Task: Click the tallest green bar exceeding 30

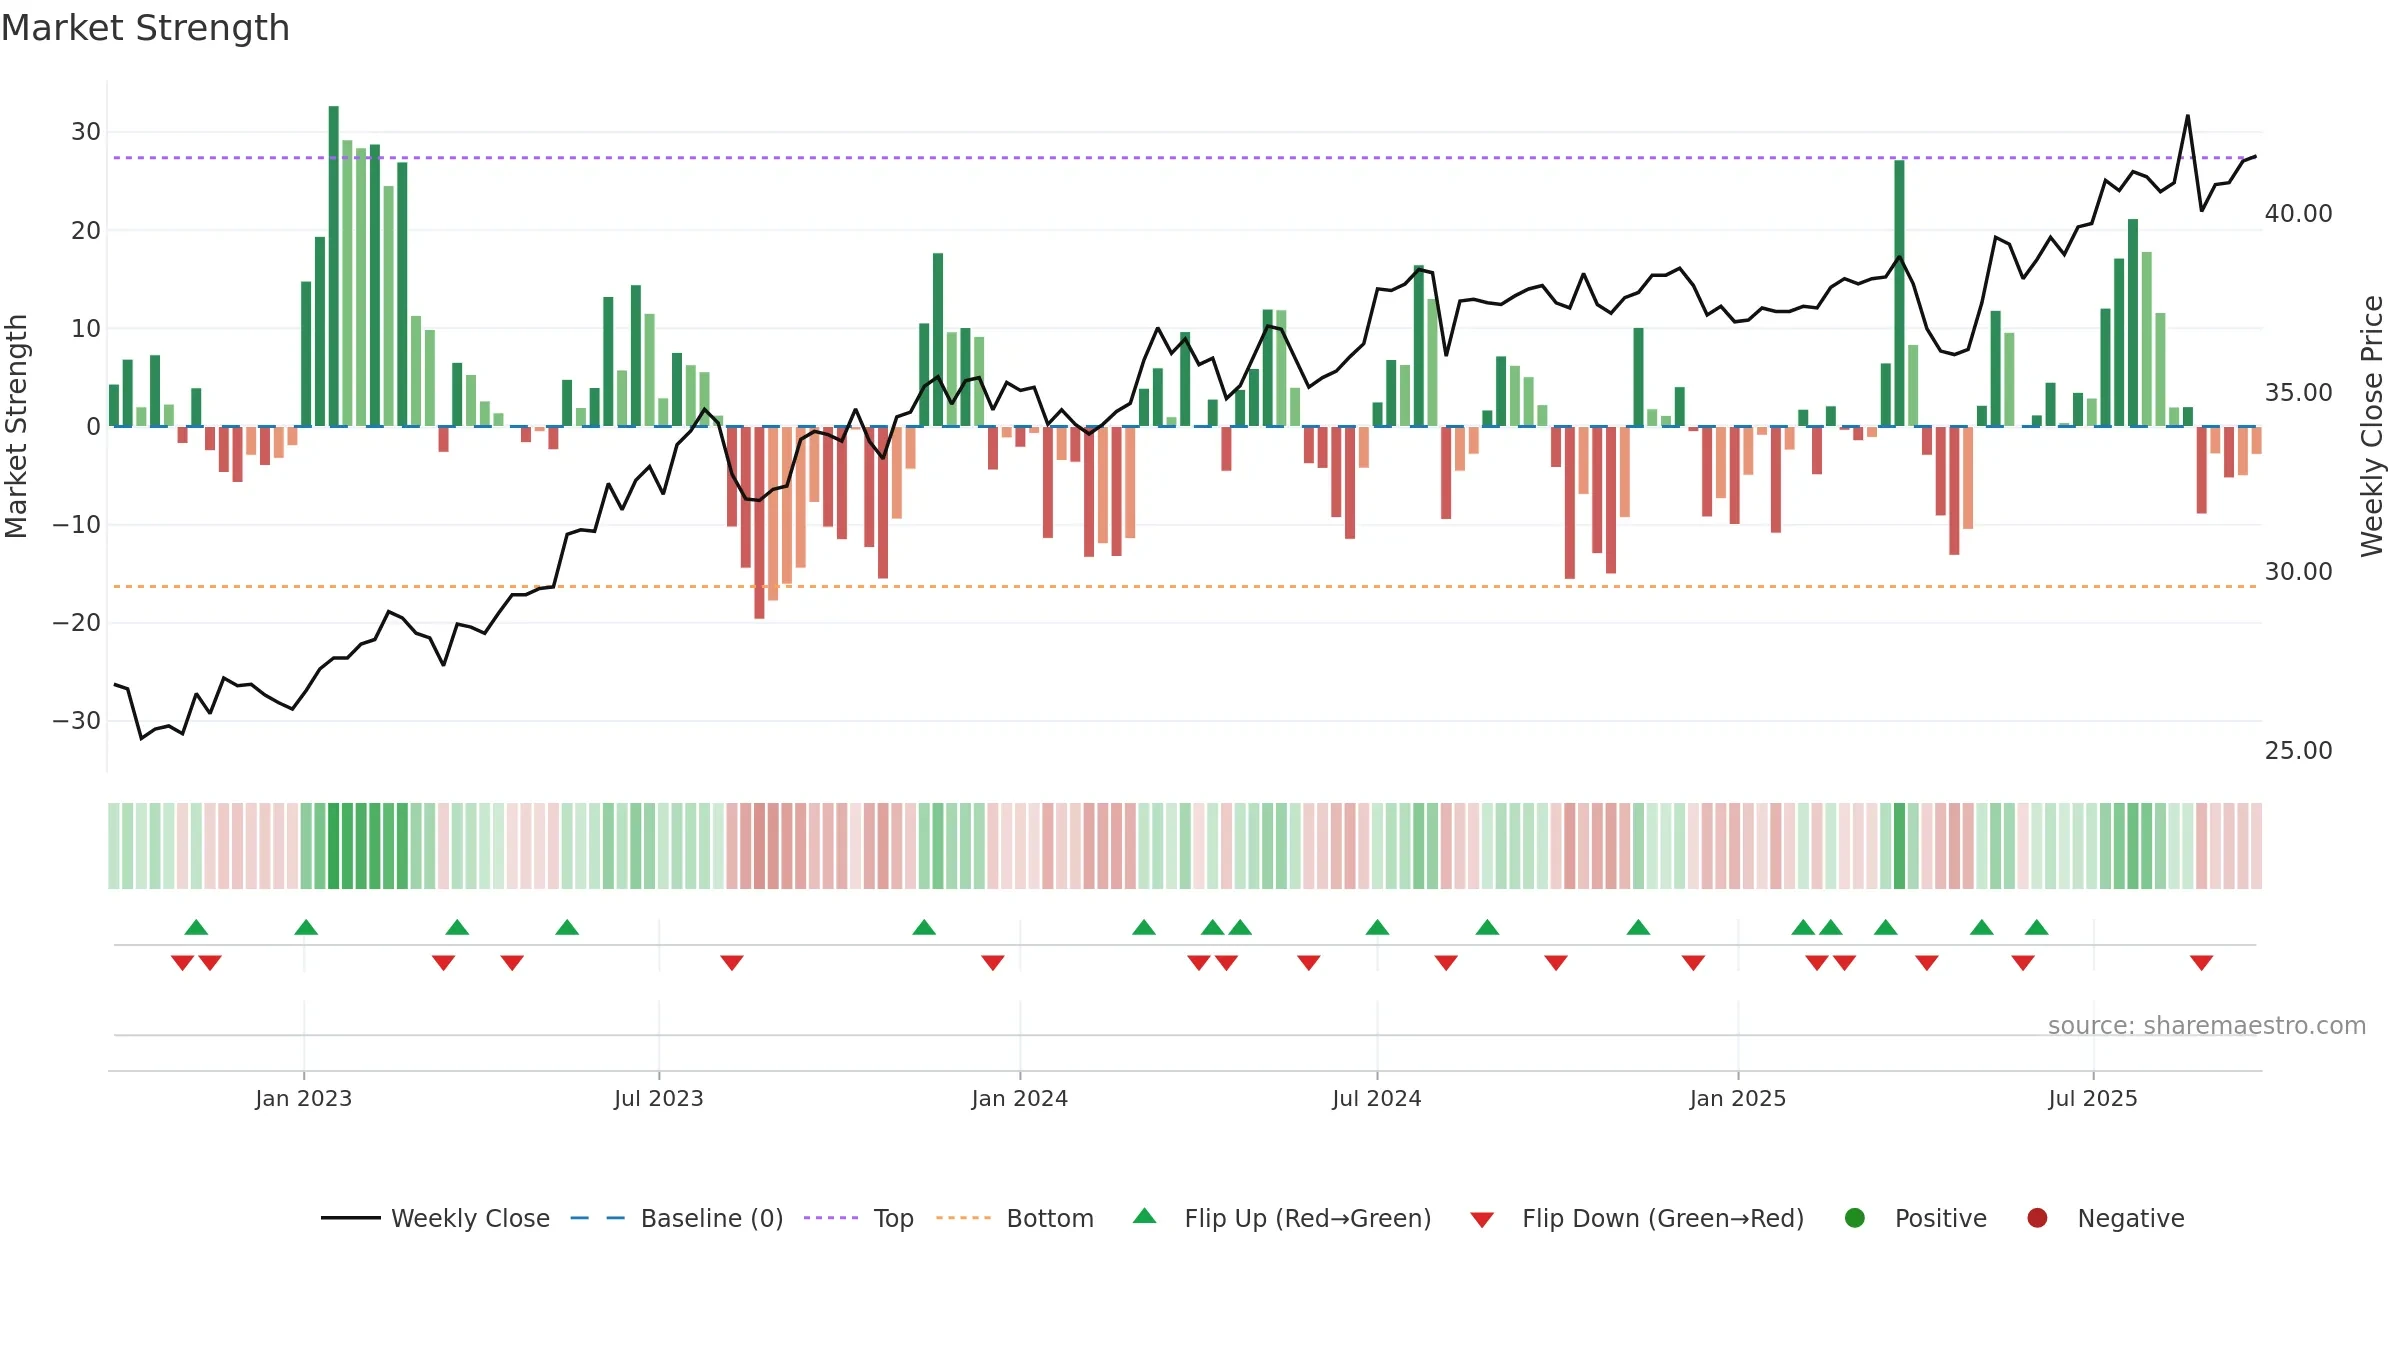Action: tap(334, 266)
